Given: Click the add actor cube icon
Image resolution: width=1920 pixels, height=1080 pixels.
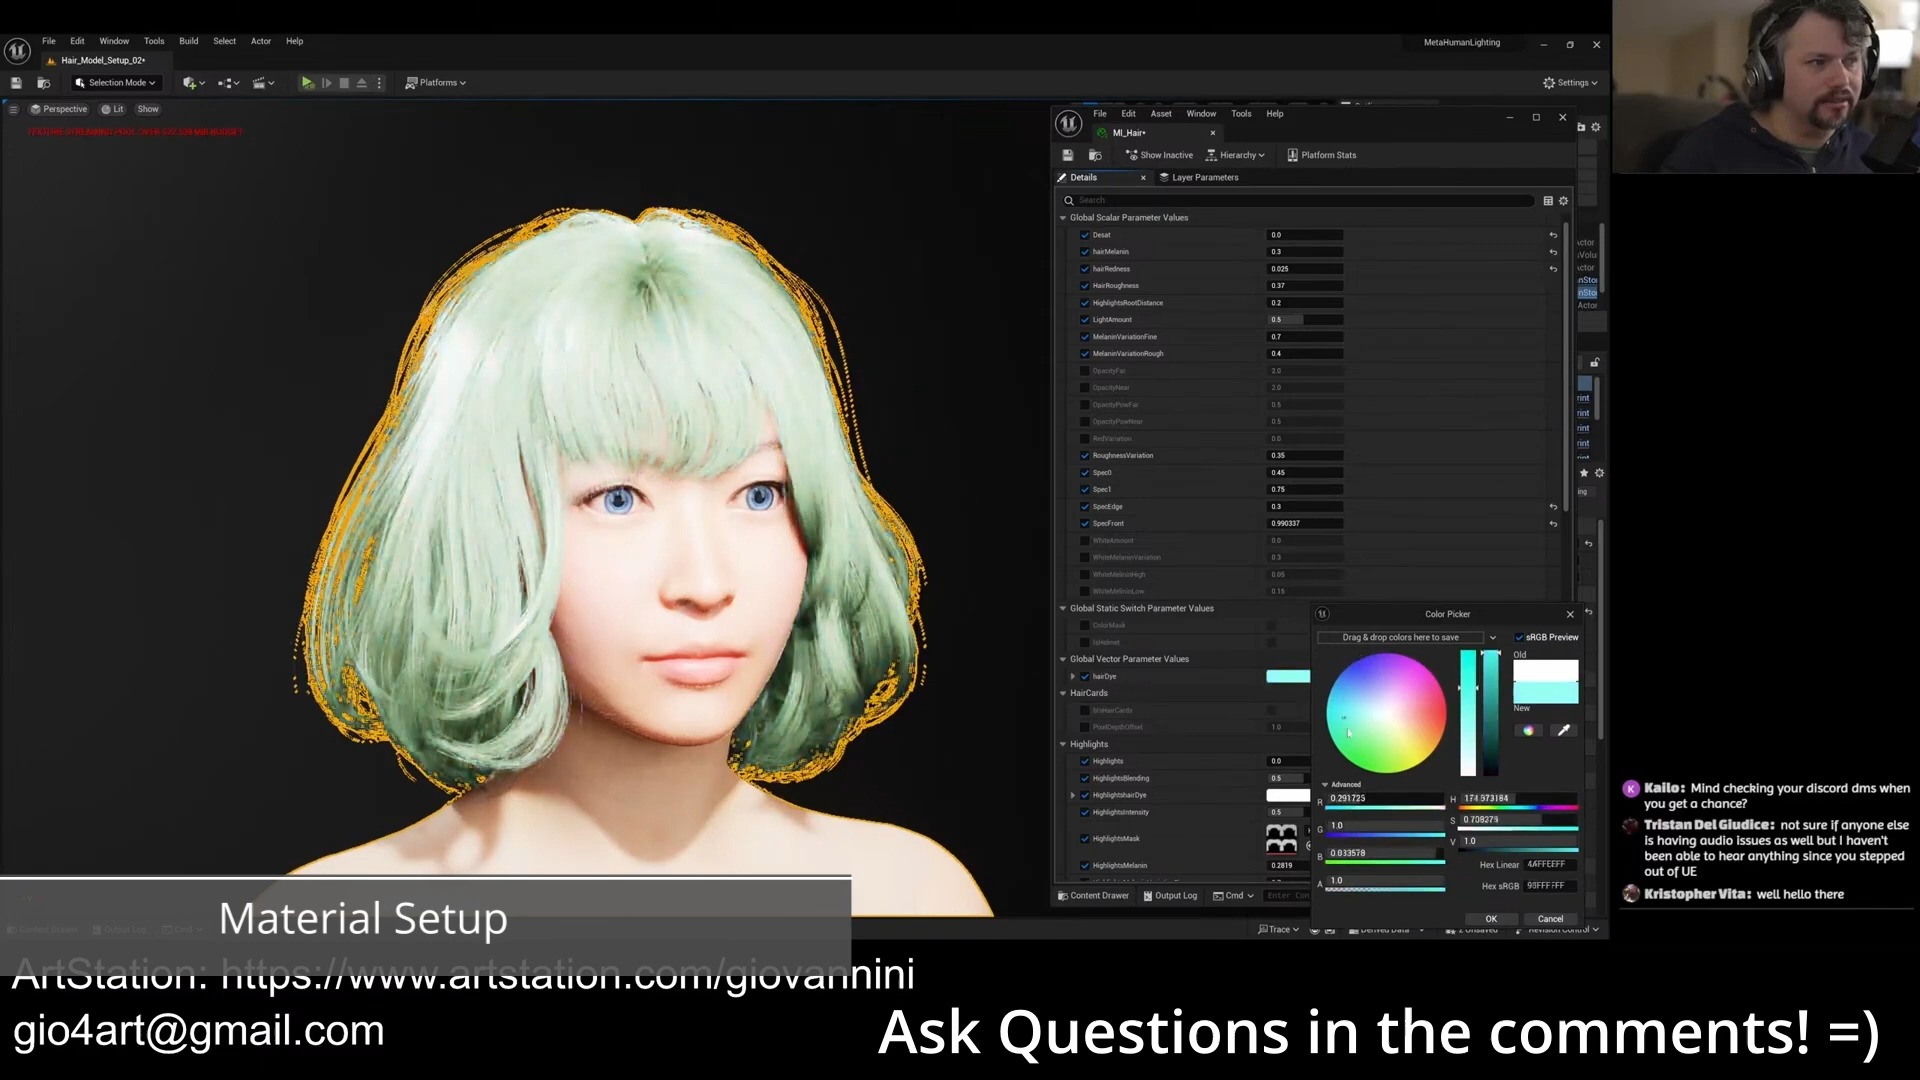Looking at the screenshot, I should pos(190,83).
